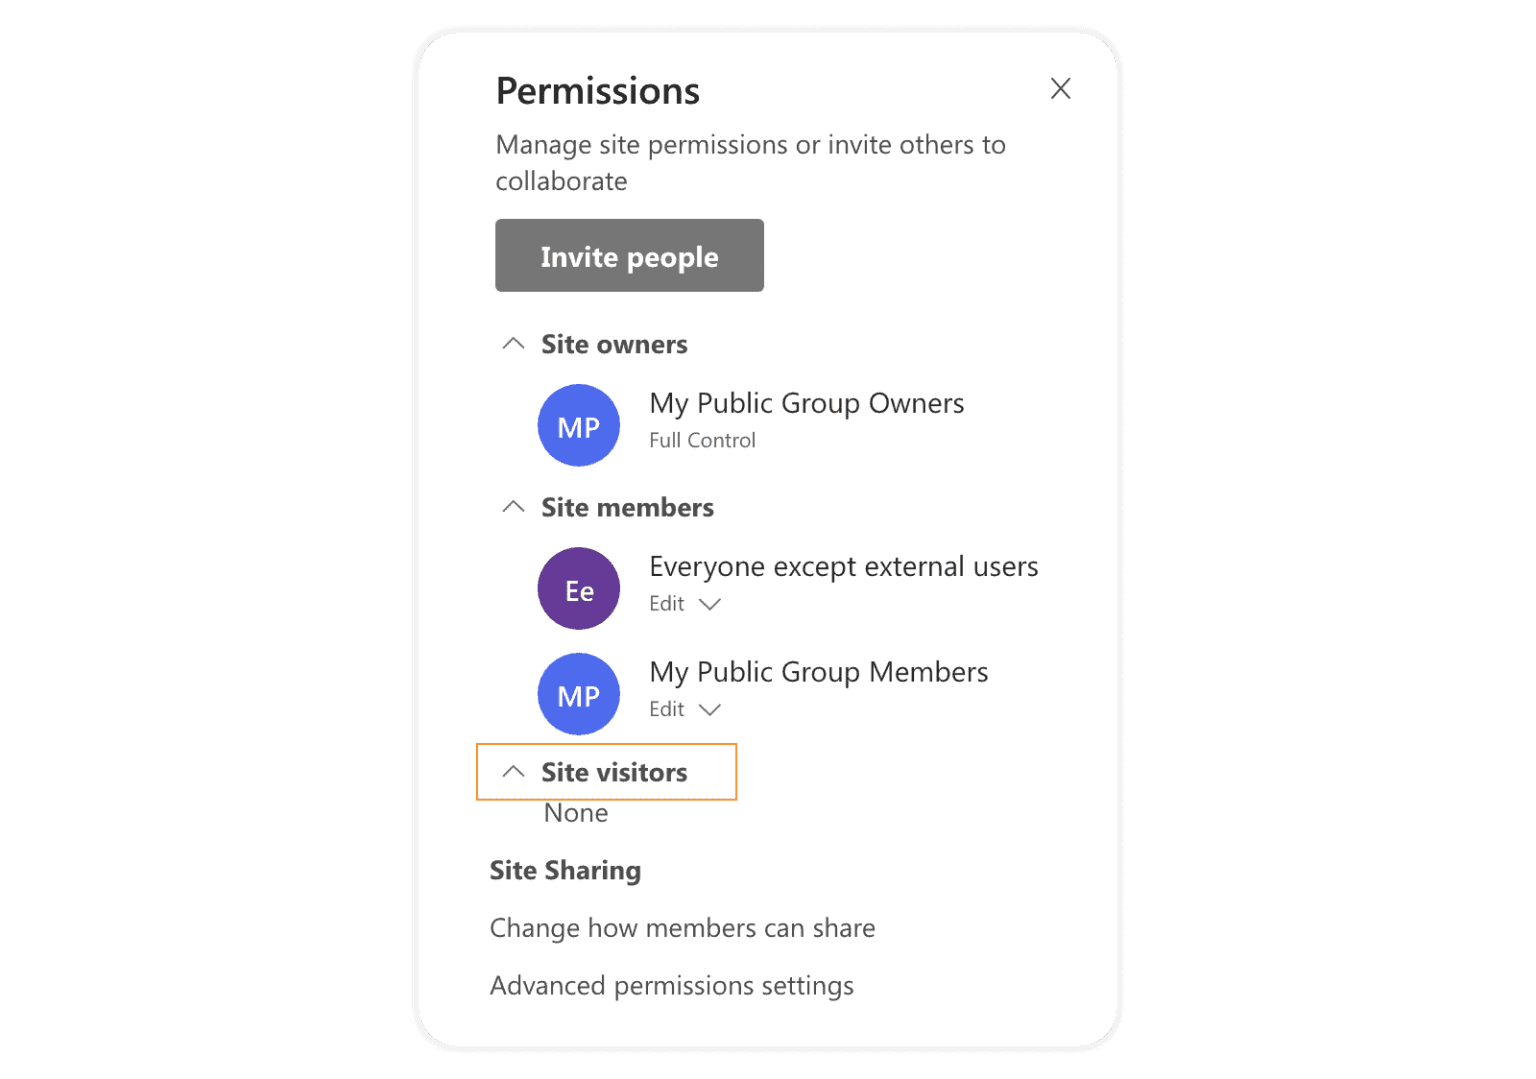Click the My Public Group Owners avatar icon
This screenshot has width=1536, height=1079.
tap(578, 425)
